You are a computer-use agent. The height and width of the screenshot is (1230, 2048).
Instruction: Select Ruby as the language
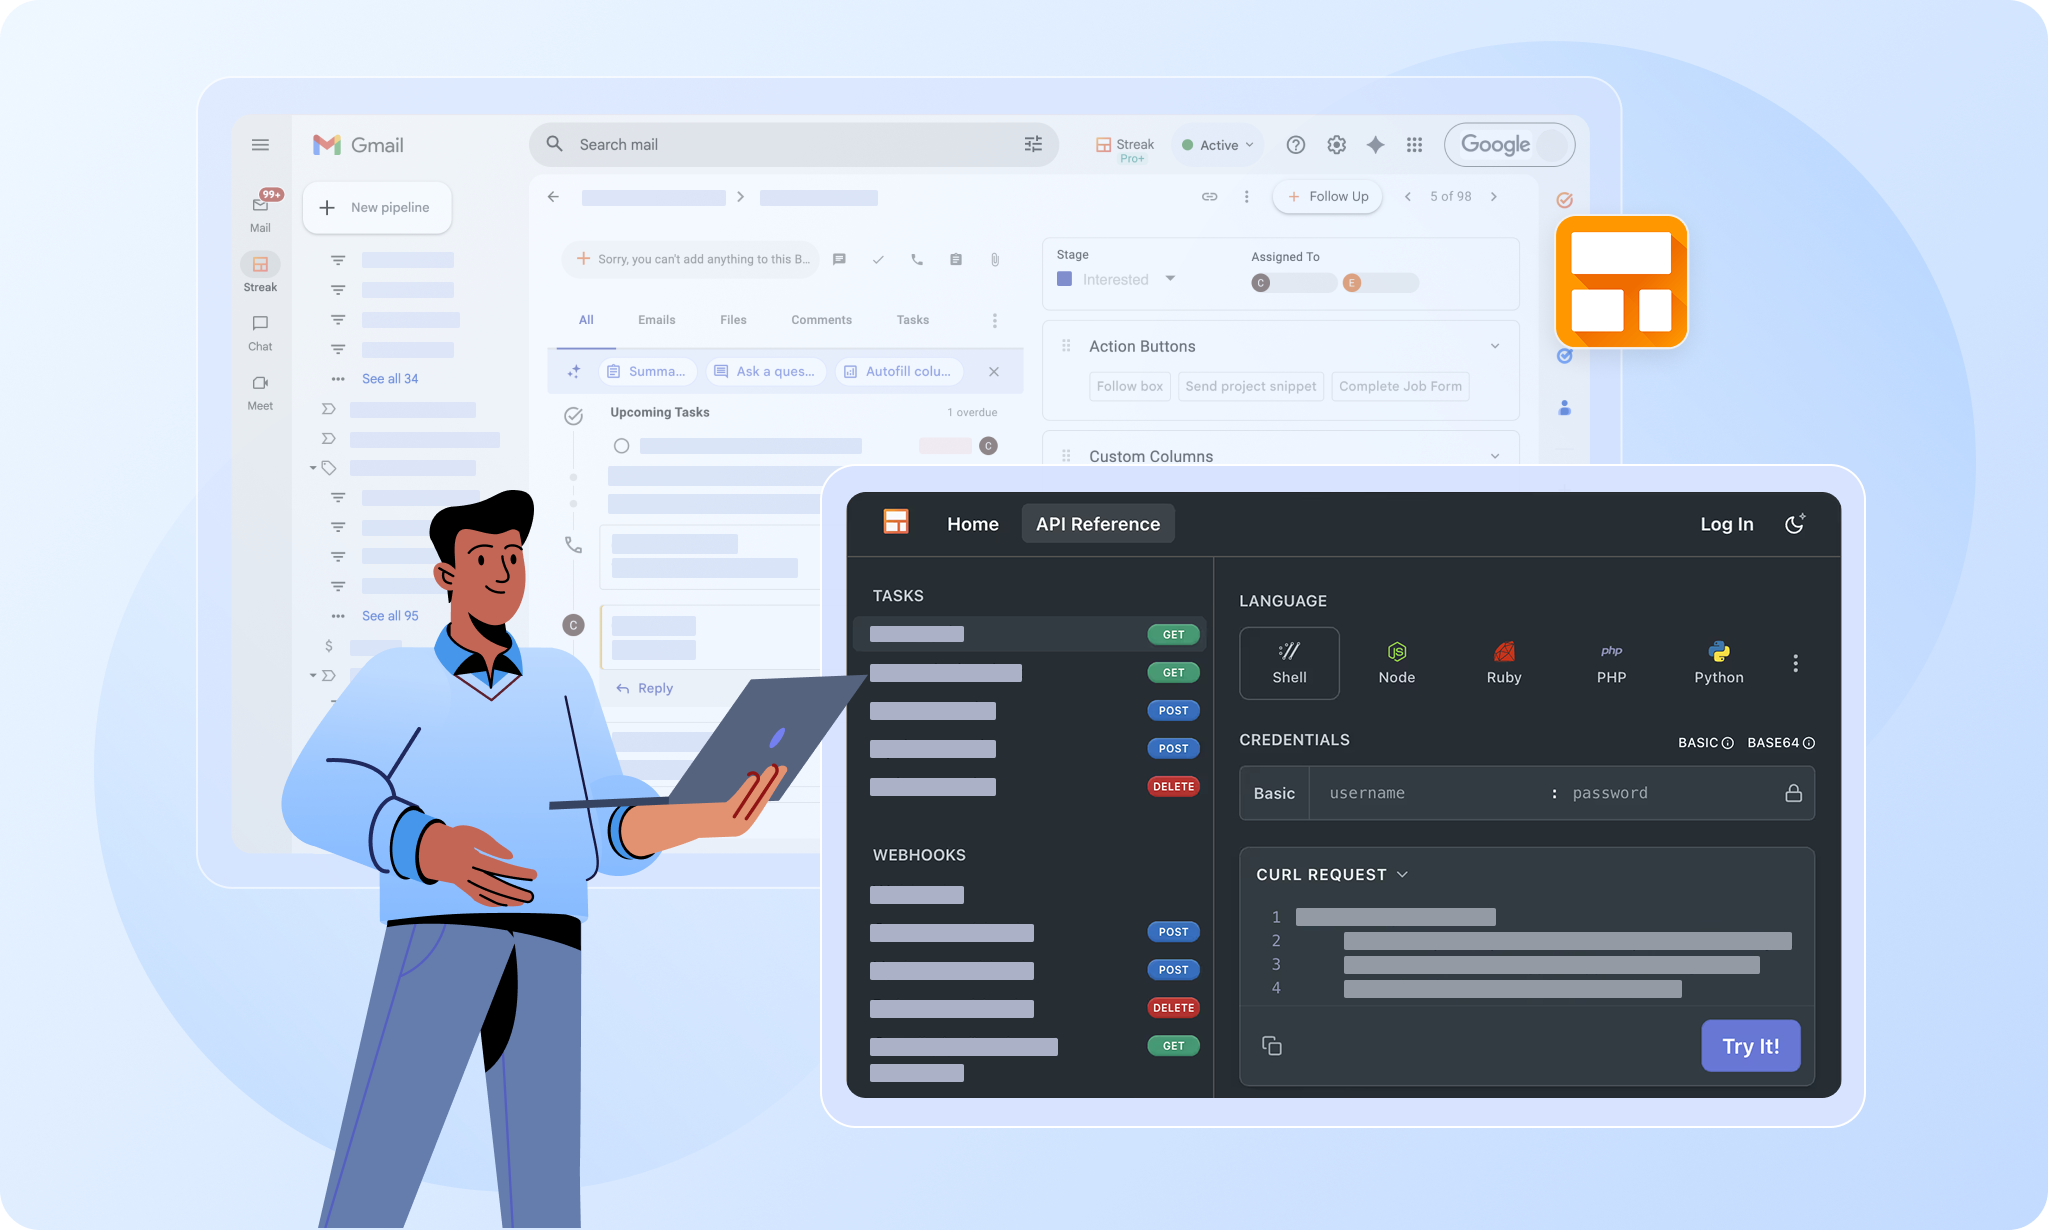point(1504,663)
